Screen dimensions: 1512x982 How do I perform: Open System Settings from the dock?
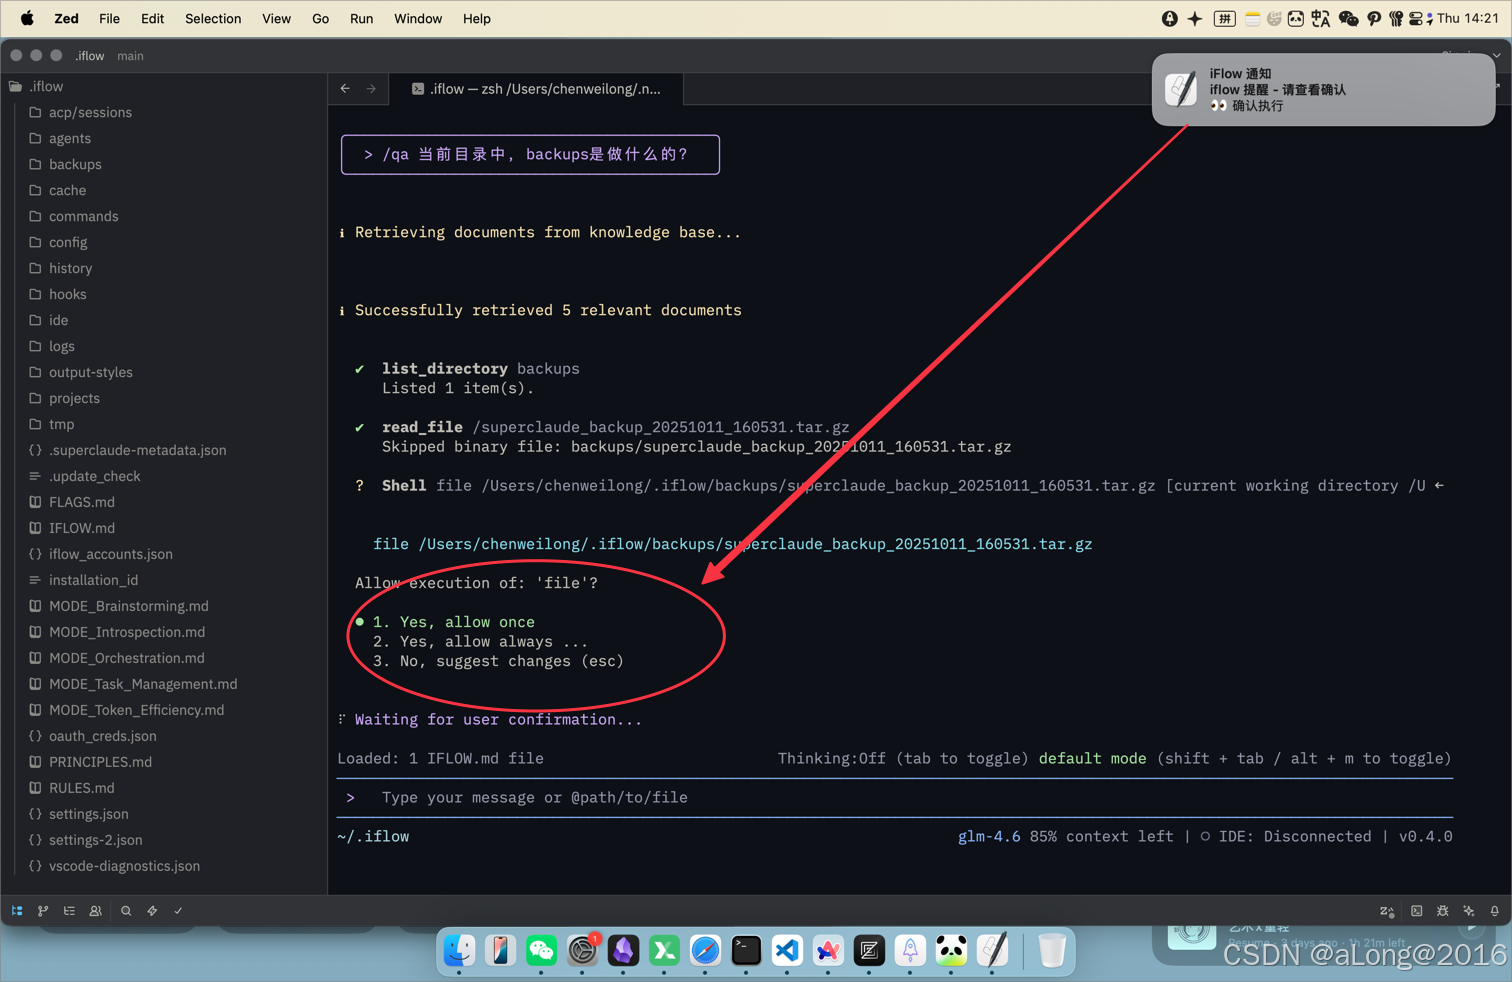(x=582, y=950)
